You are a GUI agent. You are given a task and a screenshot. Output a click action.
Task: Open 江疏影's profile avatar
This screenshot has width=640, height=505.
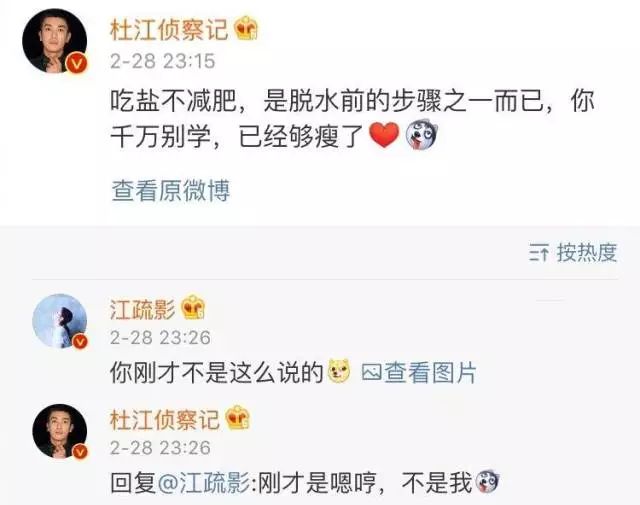click(60, 321)
